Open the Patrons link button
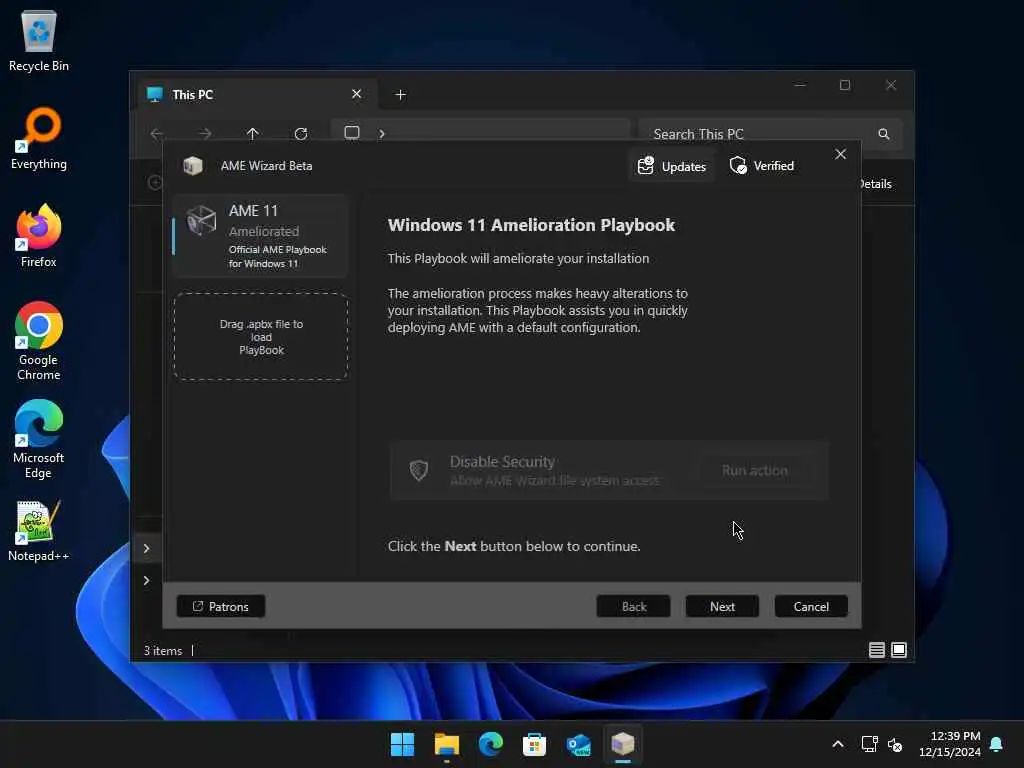The width and height of the screenshot is (1024, 768). click(x=221, y=607)
